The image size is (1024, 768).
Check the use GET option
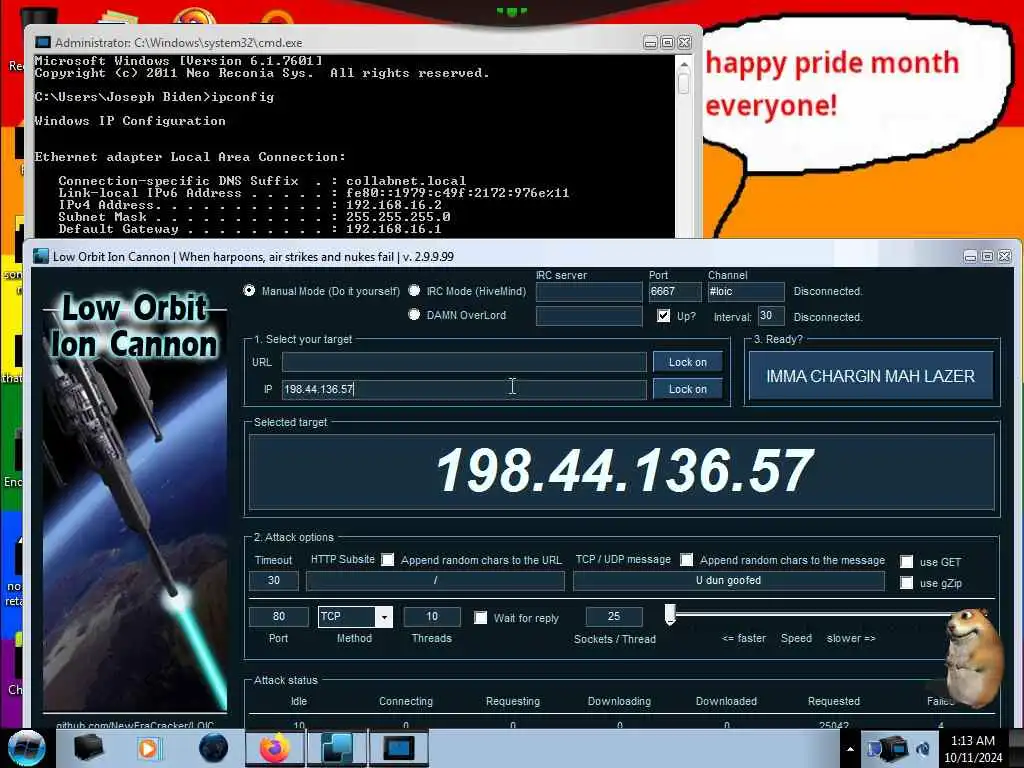pyautogui.click(x=906, y=562)
